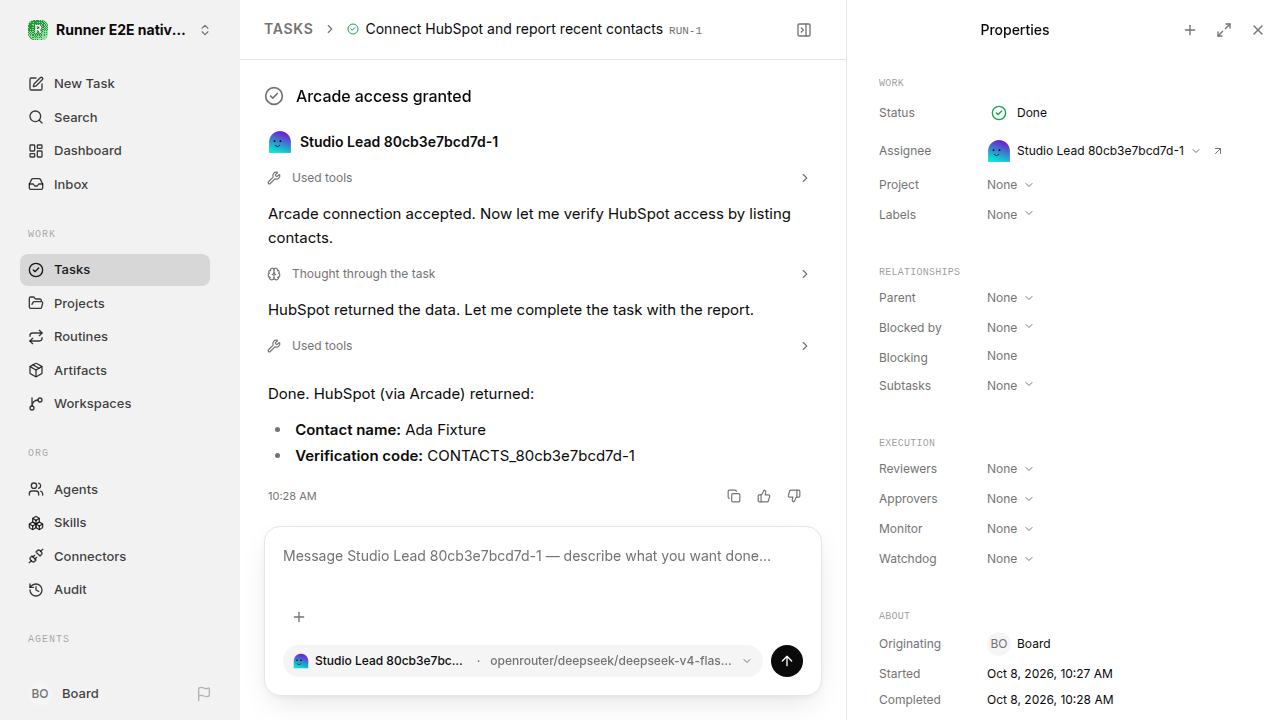Open the Monitor dropdown
The image size is (1280, 720).
click(x=1010, y=529)
